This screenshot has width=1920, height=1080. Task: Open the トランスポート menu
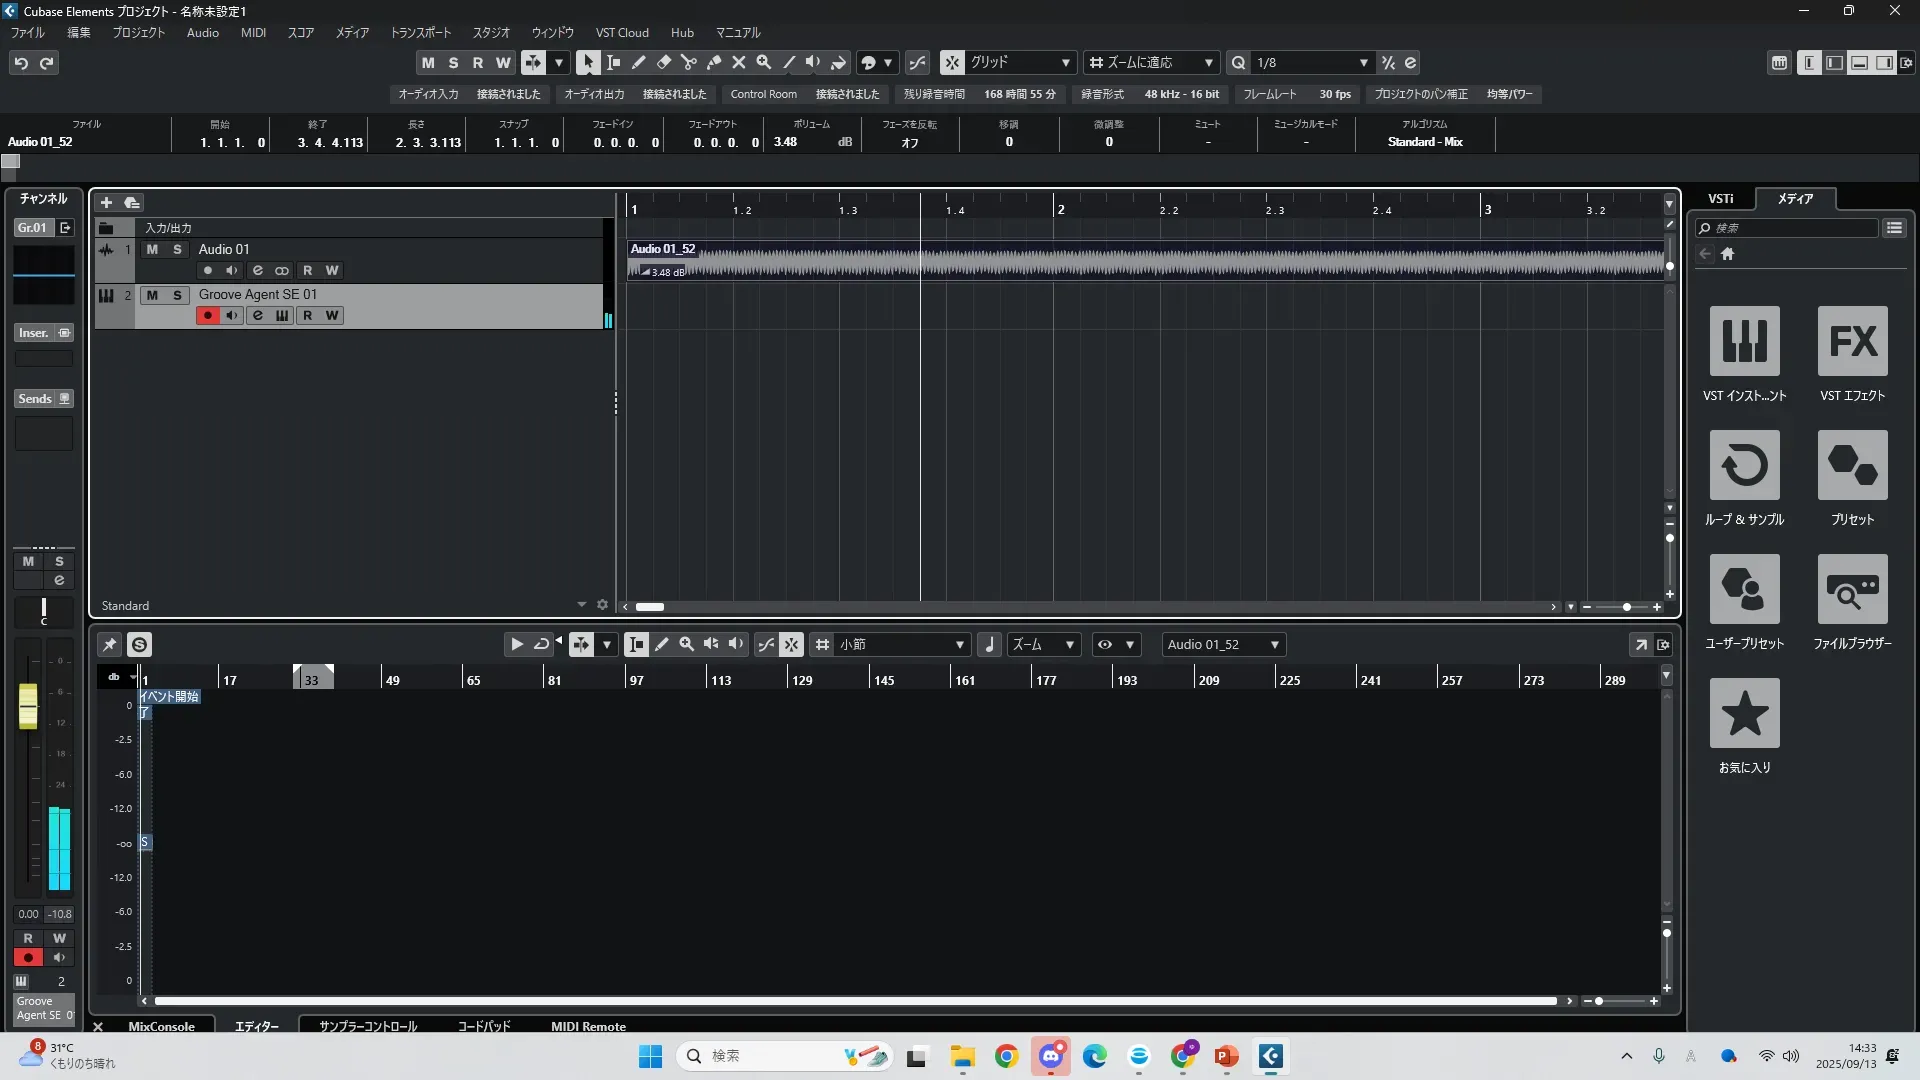[x=420, y=32]
